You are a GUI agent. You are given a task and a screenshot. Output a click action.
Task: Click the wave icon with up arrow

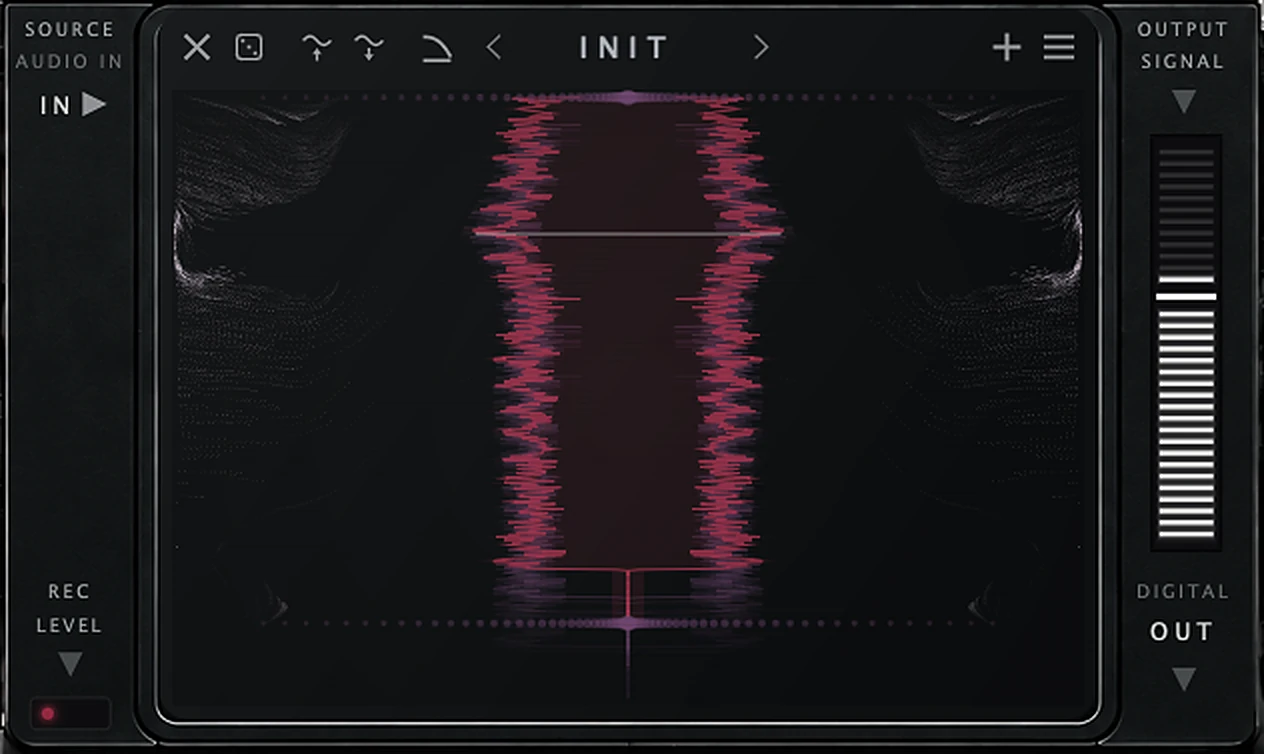(x=317, y=47)
